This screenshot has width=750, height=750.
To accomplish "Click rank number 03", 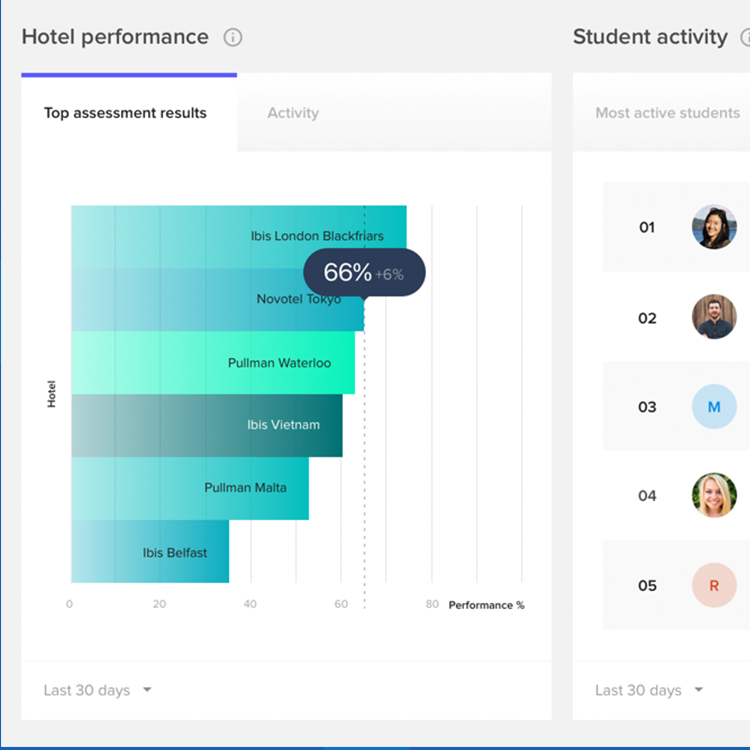I will point(647,407).
